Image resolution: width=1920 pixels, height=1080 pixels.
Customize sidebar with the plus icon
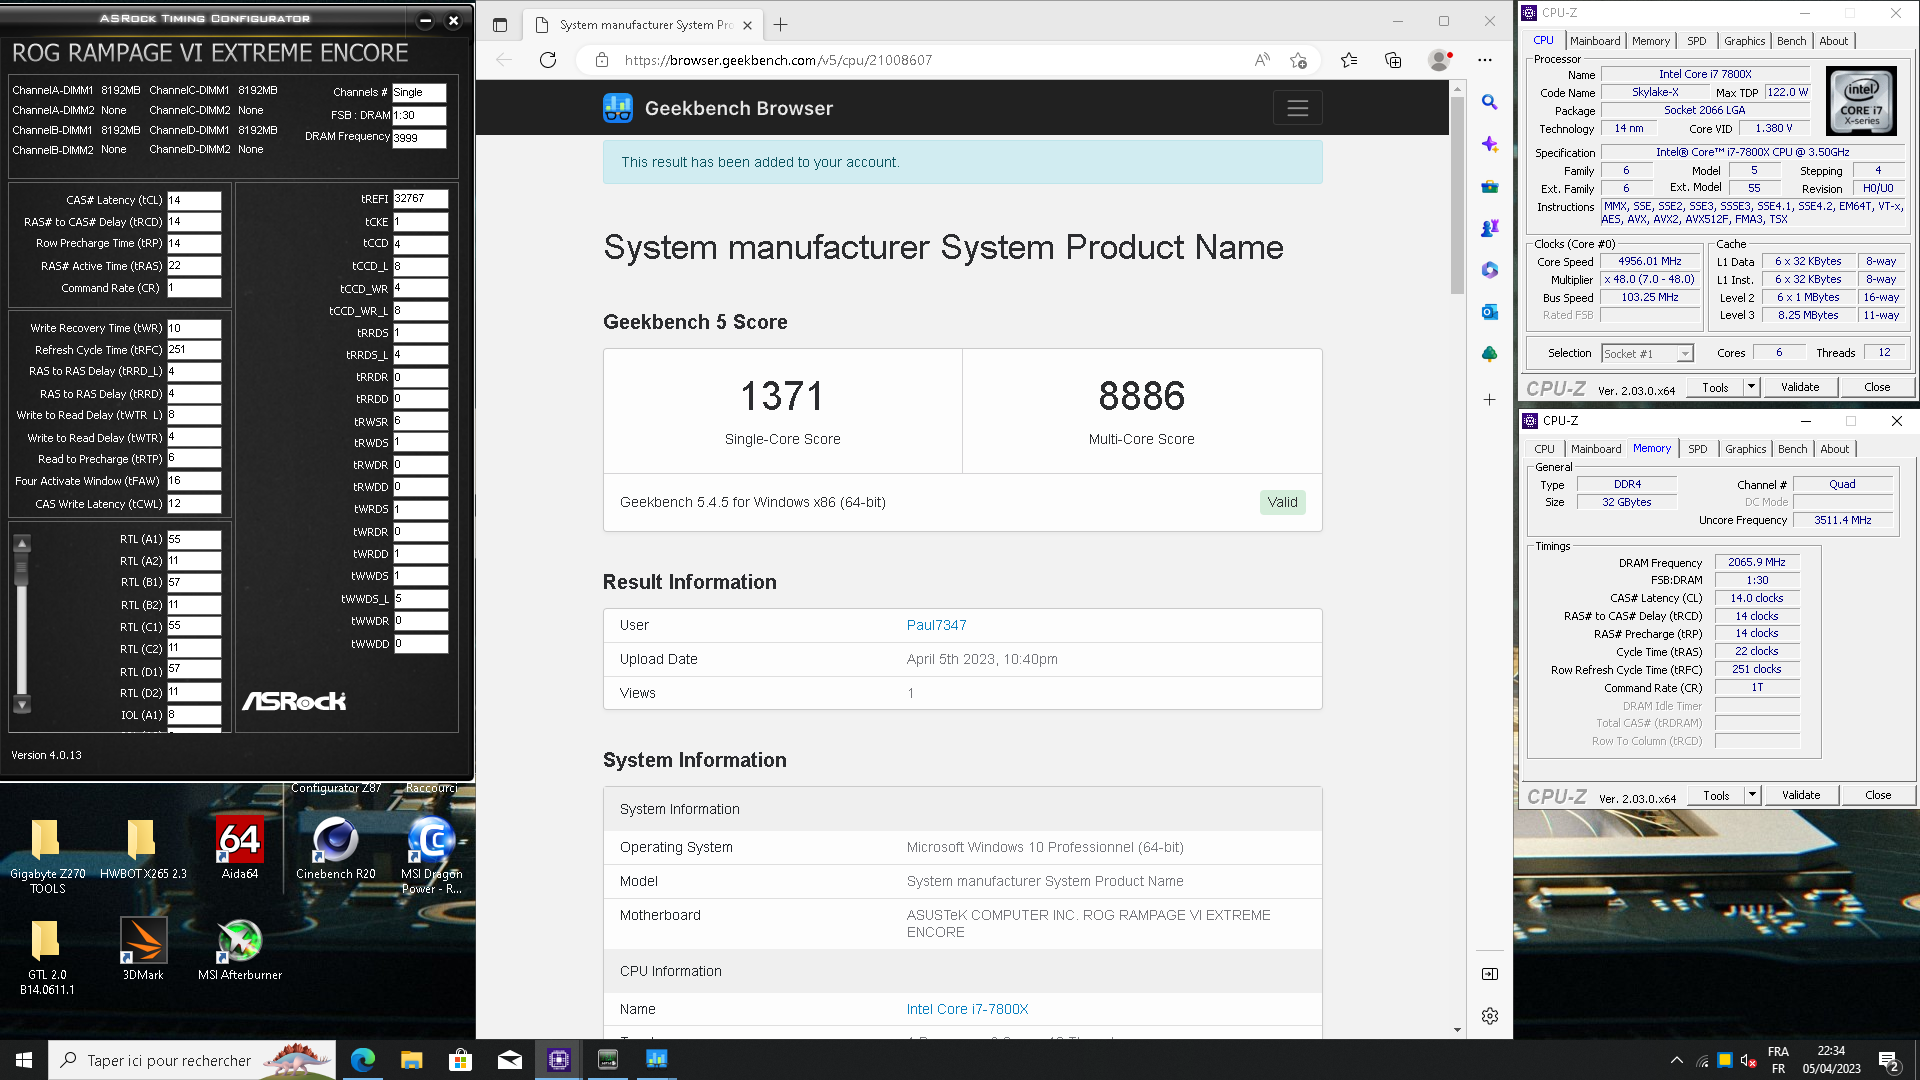[1489, 399]
